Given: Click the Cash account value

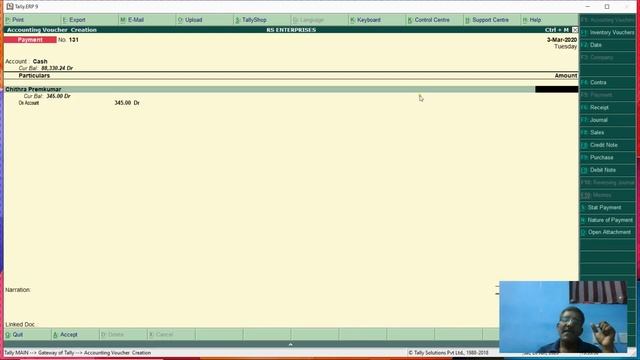Looking at the screenshot, I should pos(40,61).
